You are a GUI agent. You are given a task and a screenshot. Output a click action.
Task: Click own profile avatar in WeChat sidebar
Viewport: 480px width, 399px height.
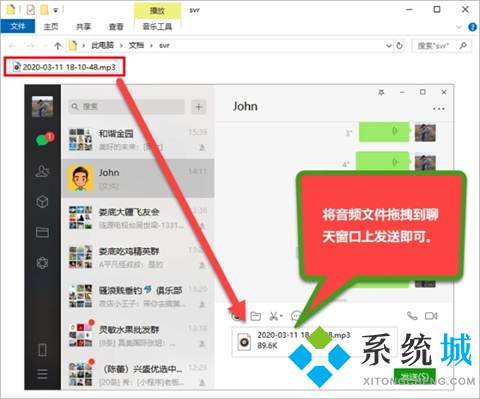click(42, 107)
